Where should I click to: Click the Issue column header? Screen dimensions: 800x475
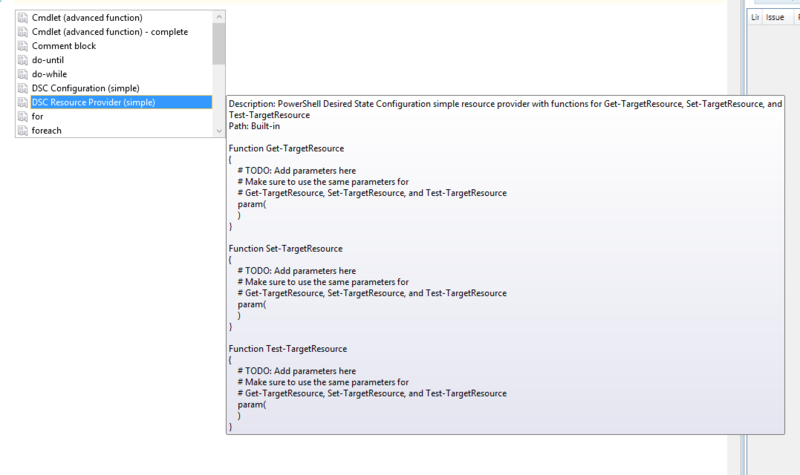(777, 17)
